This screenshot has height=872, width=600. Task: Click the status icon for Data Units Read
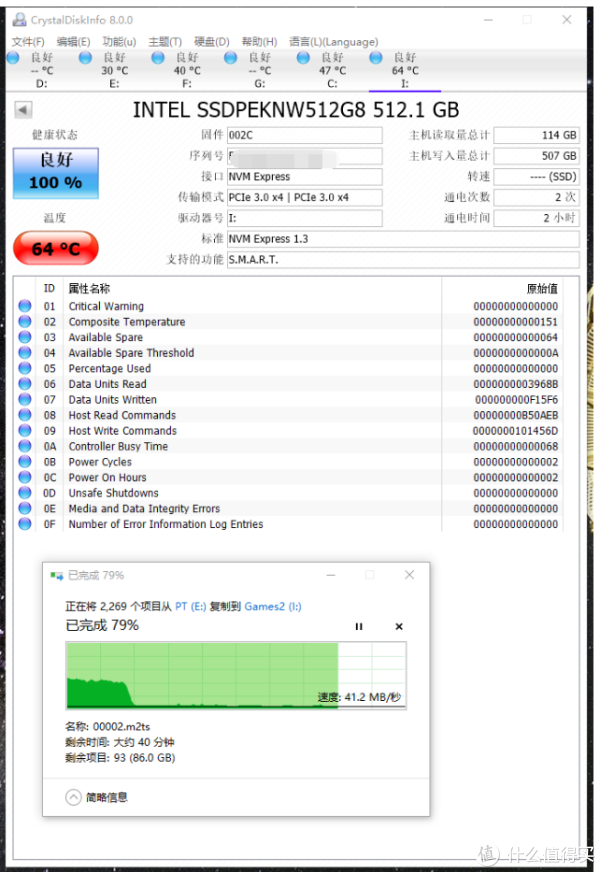coord(25,384)
